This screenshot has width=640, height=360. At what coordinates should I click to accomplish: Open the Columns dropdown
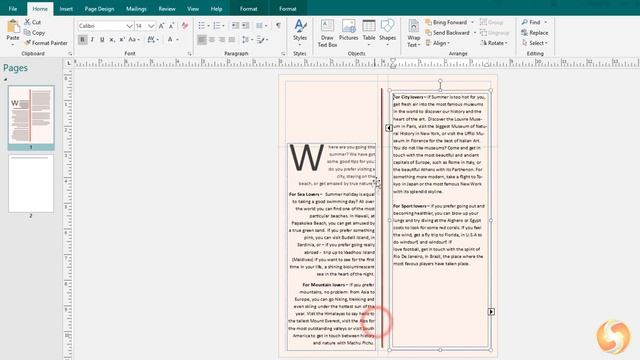tap(261, 26)
